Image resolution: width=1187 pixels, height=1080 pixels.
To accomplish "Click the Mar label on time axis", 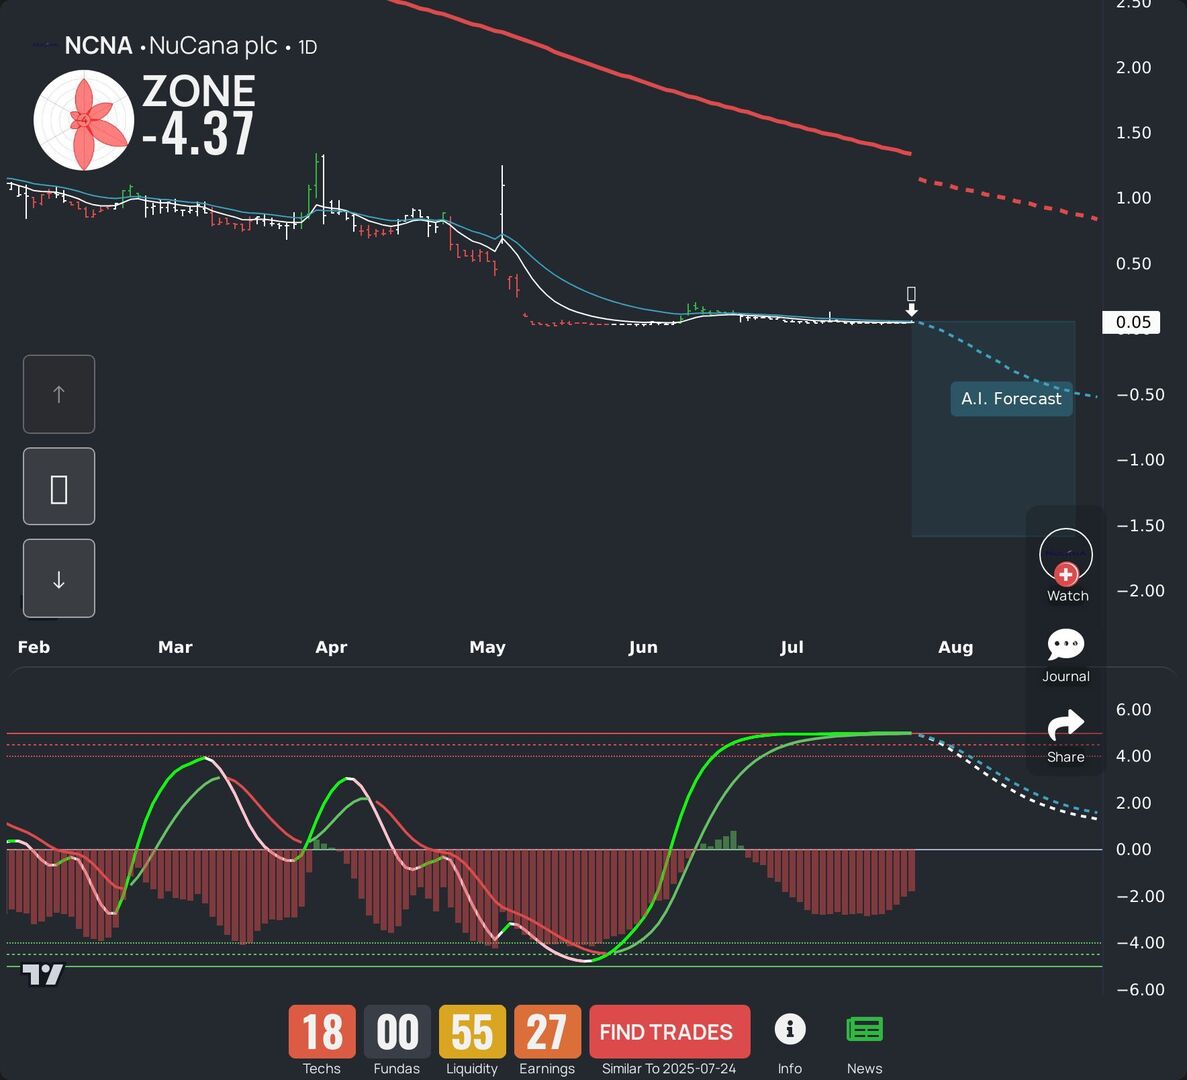I will [175, 647].
